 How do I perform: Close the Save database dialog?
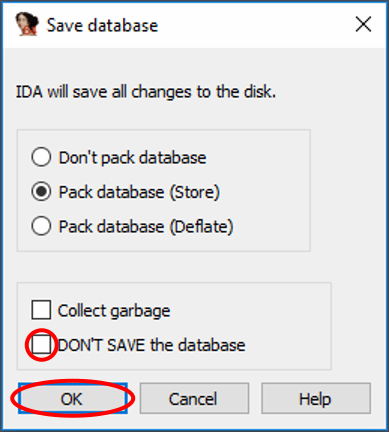(363, 25)
